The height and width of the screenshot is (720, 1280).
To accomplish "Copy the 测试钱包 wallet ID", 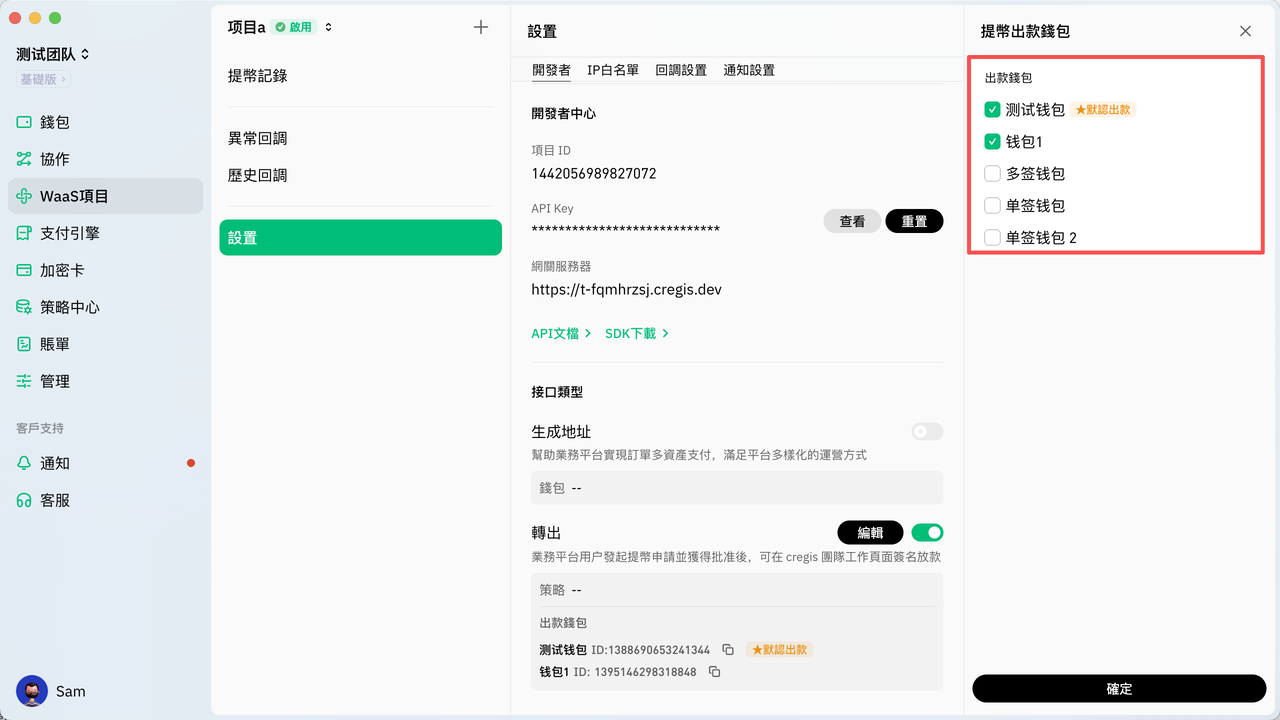I will tap(728, 650).
